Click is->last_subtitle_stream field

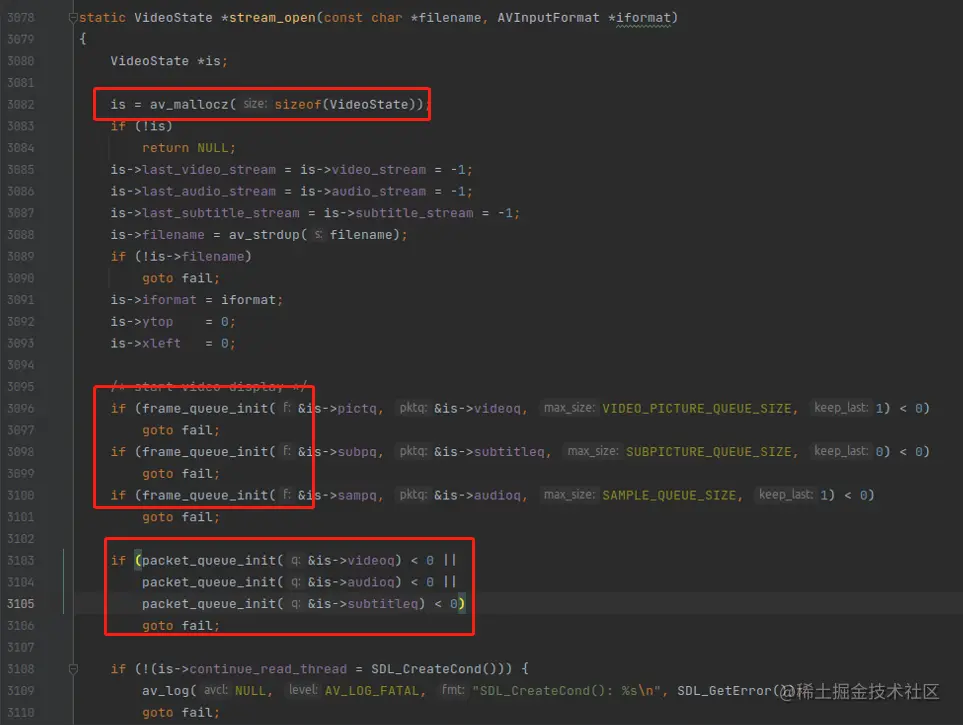205,213
